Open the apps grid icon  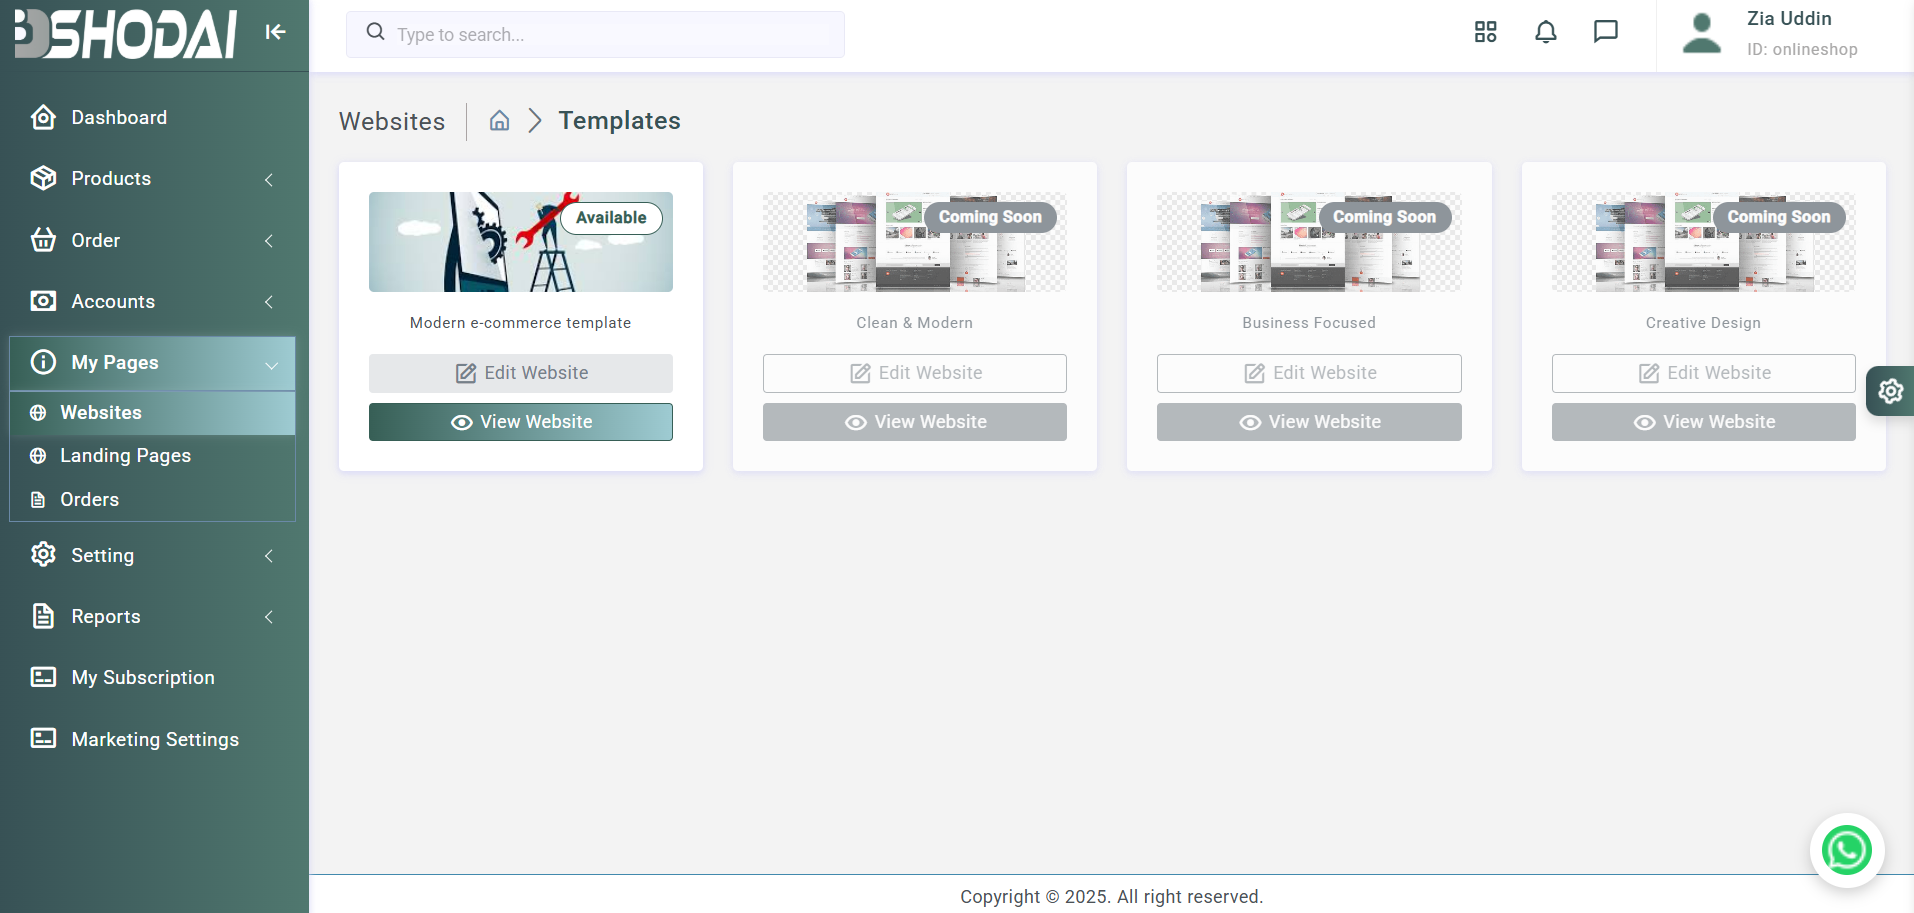[1485, 32]
